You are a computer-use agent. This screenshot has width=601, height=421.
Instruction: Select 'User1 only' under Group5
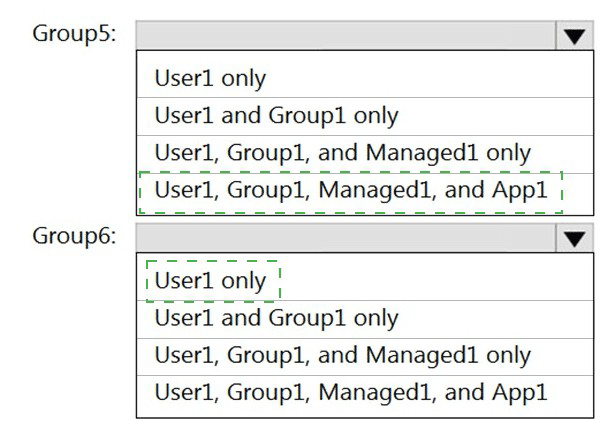point(210,78)
